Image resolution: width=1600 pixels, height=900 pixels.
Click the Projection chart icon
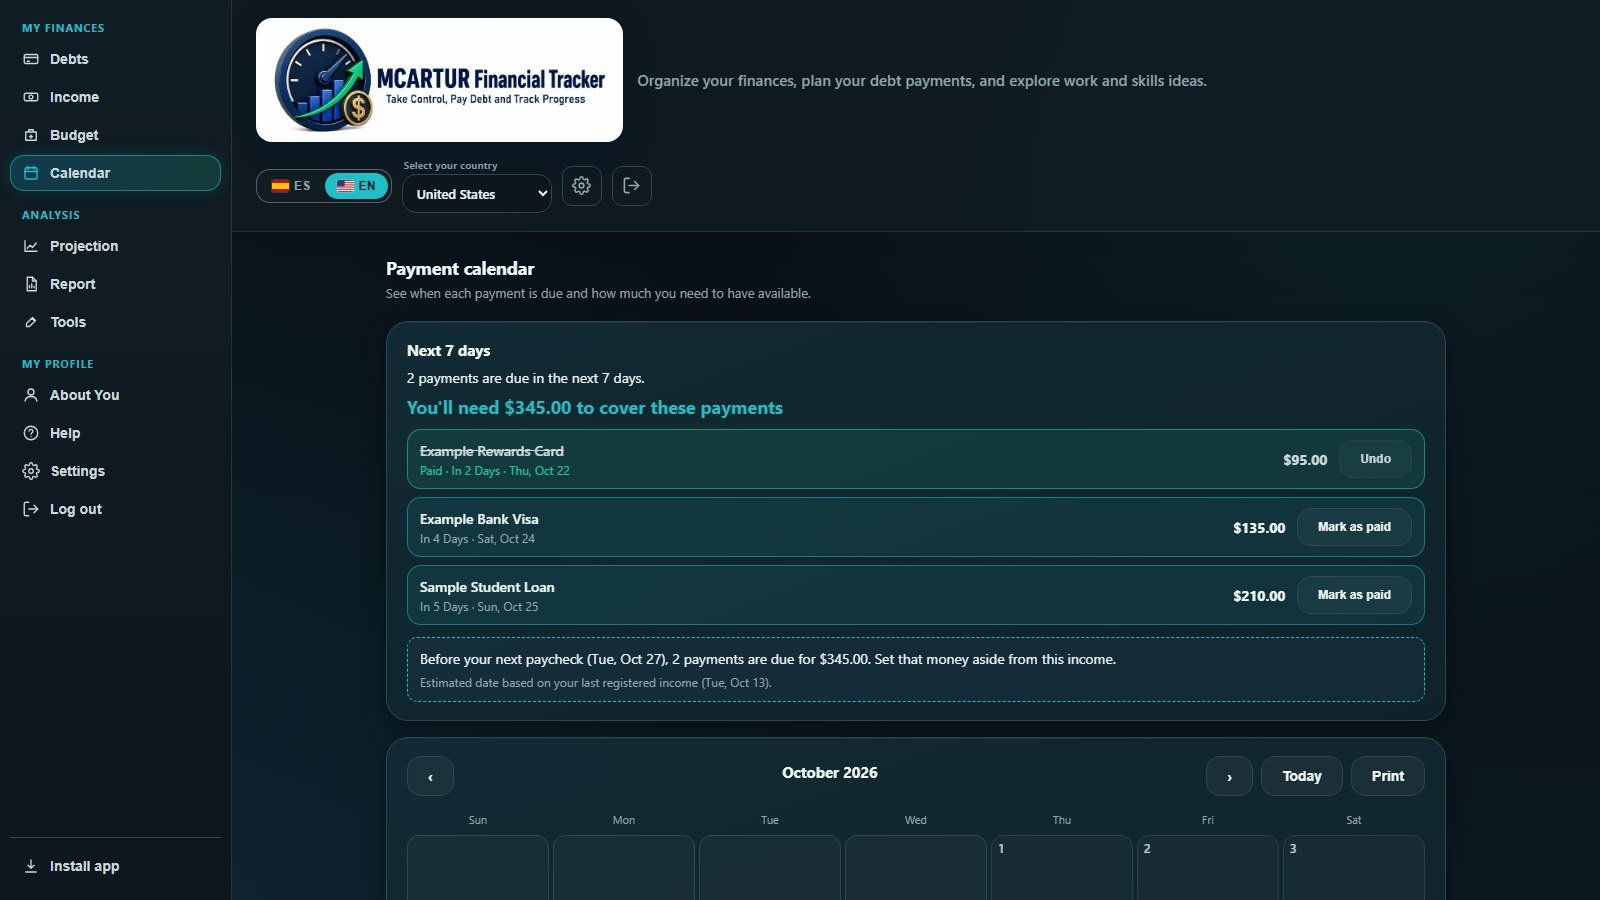[31, 246]
